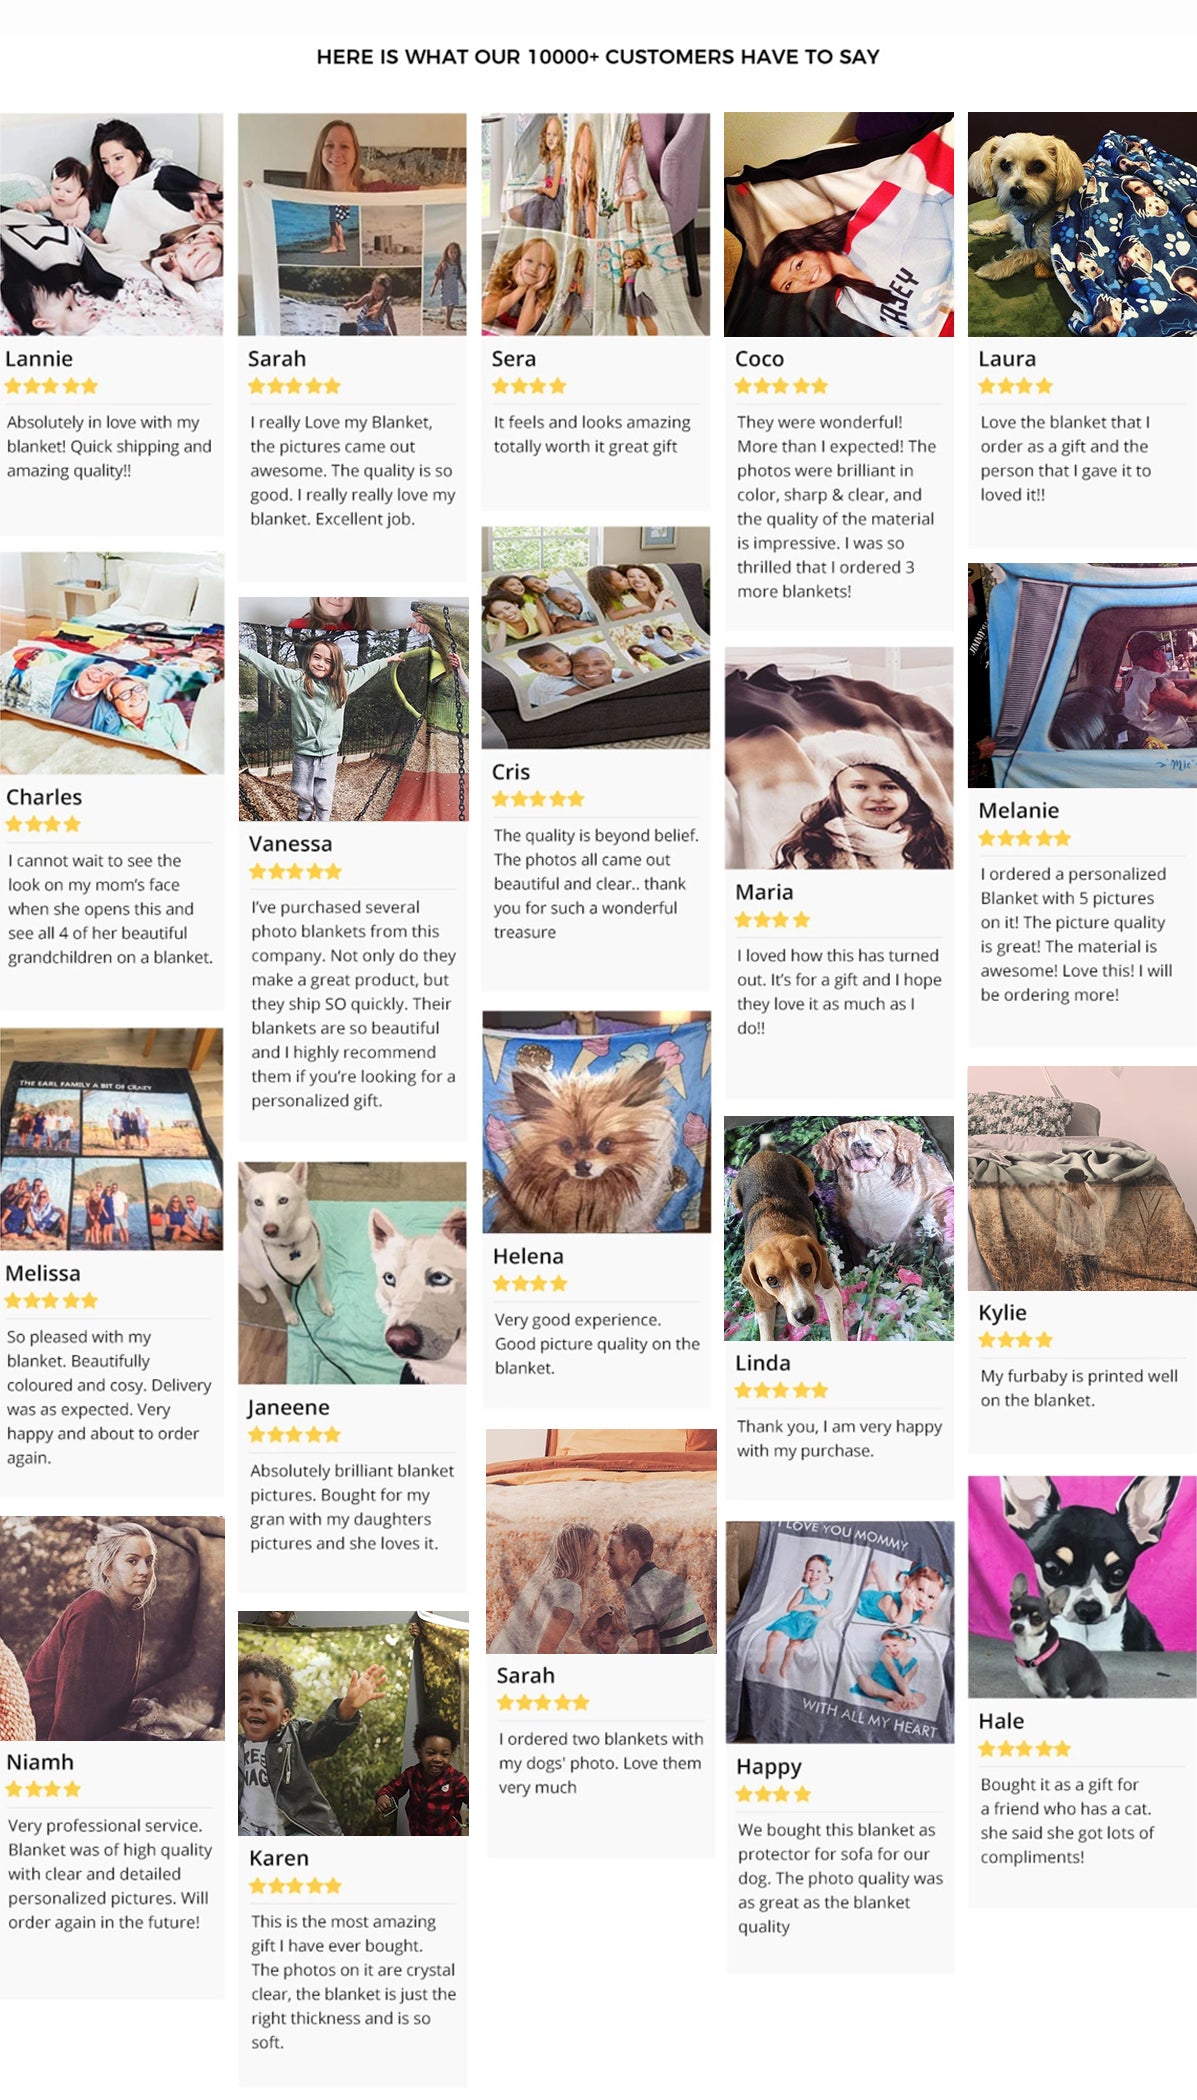Click the stars under Niamh's name

[x=43, y=1789]
